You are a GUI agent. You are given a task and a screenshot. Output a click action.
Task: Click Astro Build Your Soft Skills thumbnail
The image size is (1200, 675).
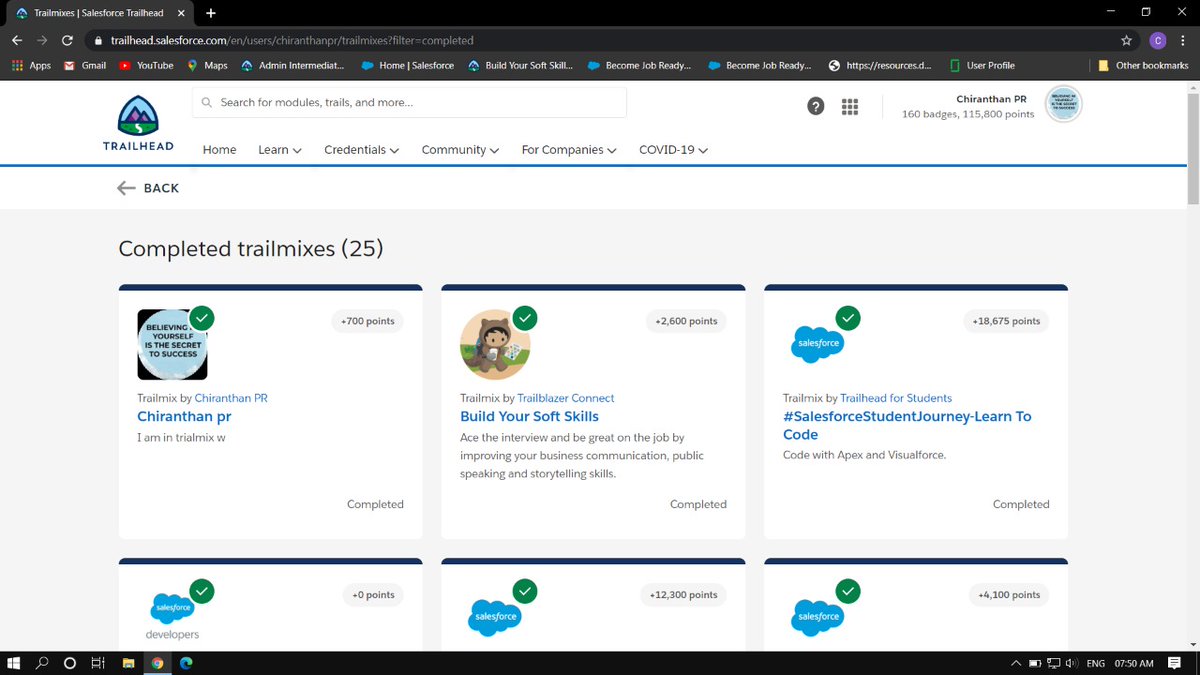[495, 345]
